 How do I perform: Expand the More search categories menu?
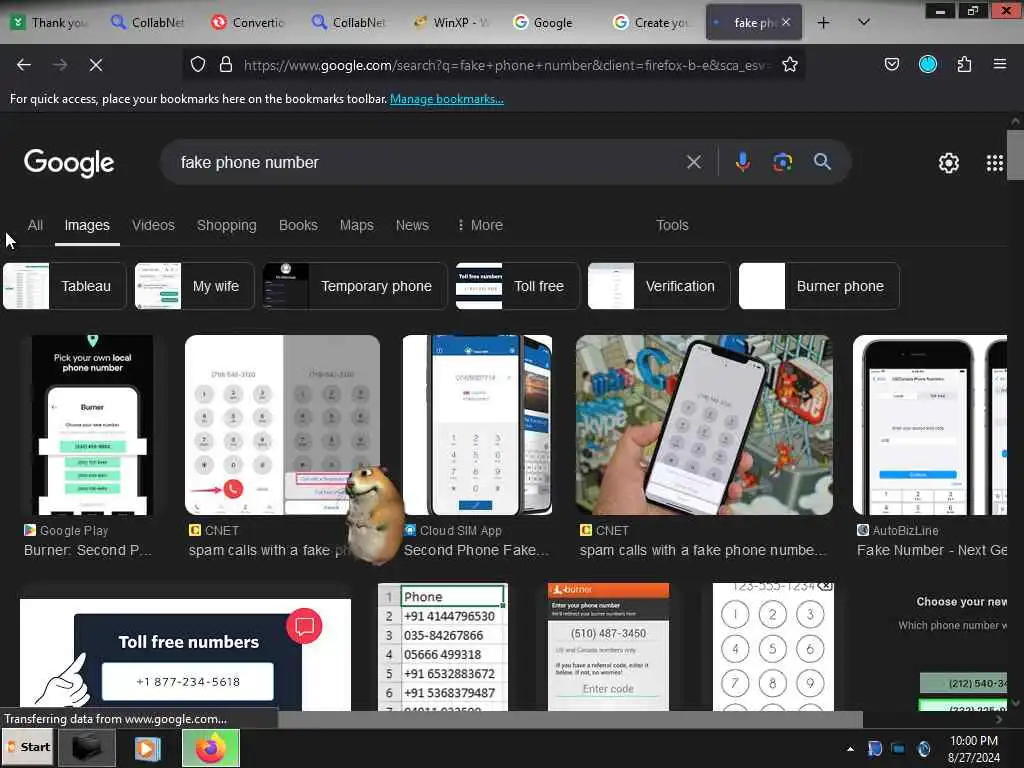click(x=480, y=225)
